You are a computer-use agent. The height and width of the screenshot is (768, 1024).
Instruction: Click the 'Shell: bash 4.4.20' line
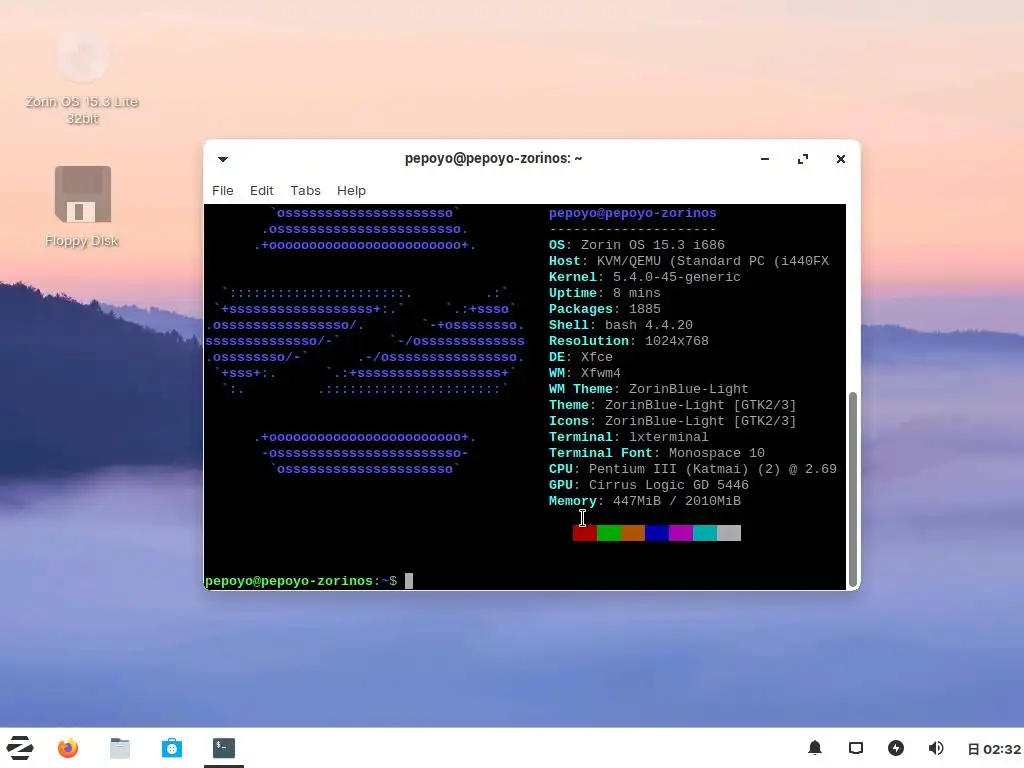620,325
